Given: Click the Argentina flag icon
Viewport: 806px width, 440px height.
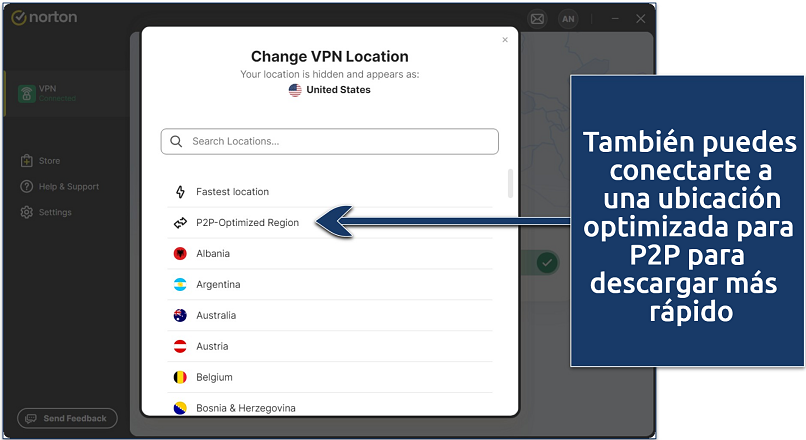Looking at the screenshot, I should (180, 285).
